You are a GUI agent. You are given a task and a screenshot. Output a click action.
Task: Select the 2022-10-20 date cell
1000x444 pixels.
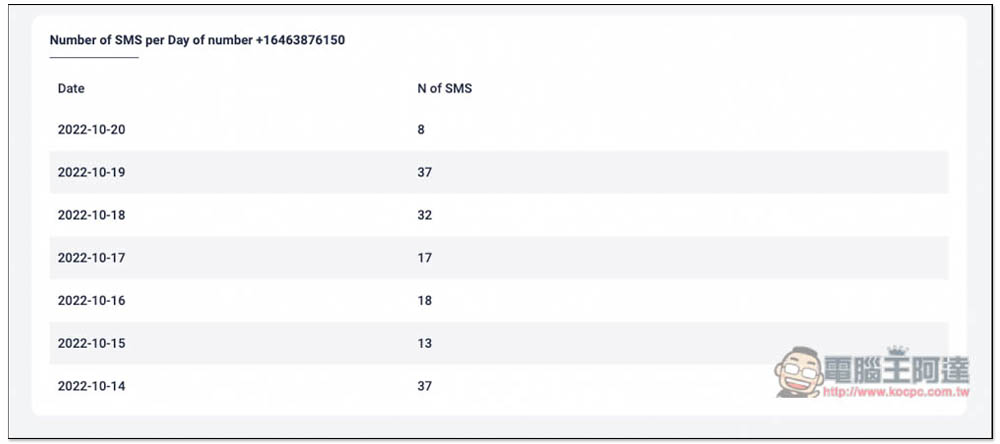[91, 130]
